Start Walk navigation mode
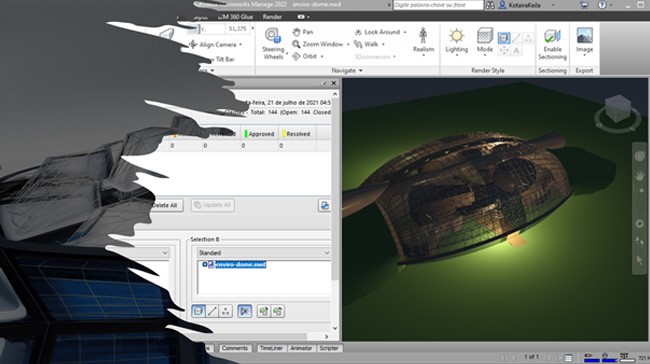The width and height of the screenshot is (650, 364). pyautogui.click(x=366, y=44)
